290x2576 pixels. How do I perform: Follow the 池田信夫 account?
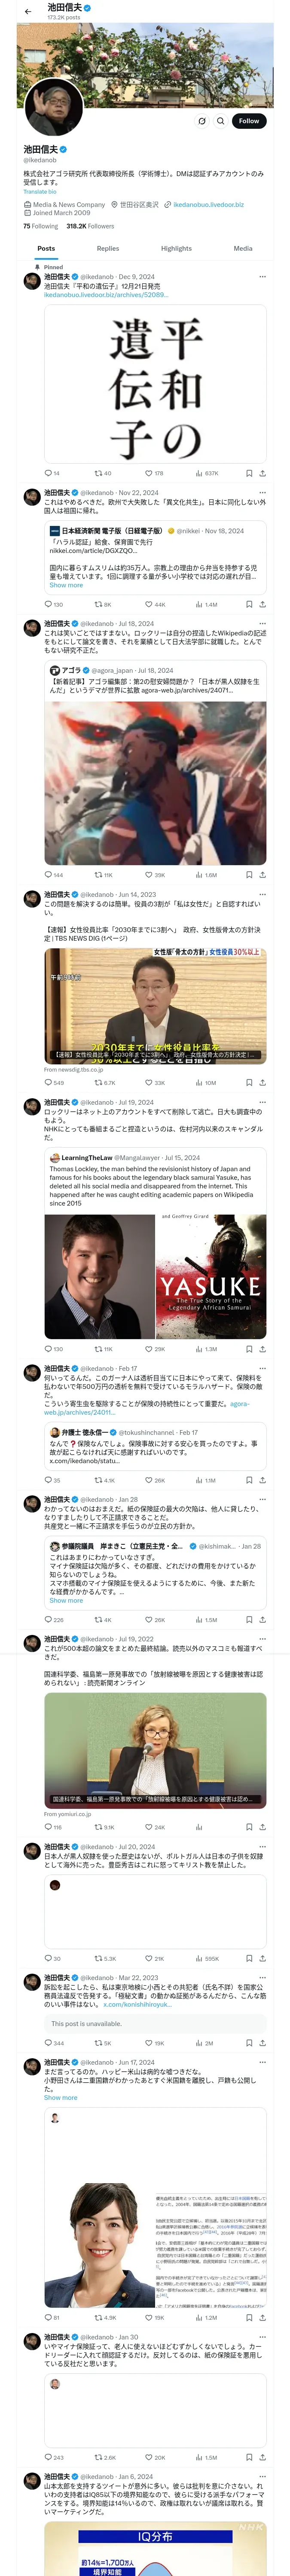[x=249, y=121]
